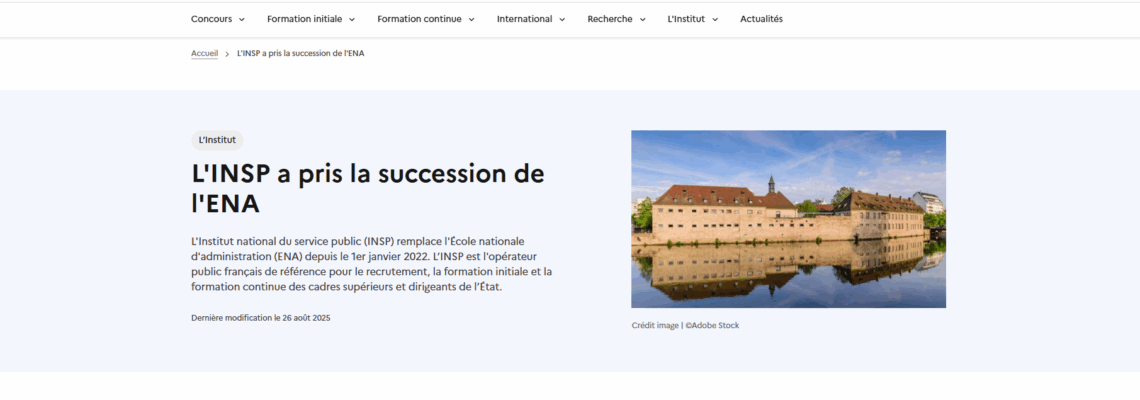Click the chevron arrow after L'Institut menu
Viewport: 1140px width, 400px height.
tap(715, 19)
